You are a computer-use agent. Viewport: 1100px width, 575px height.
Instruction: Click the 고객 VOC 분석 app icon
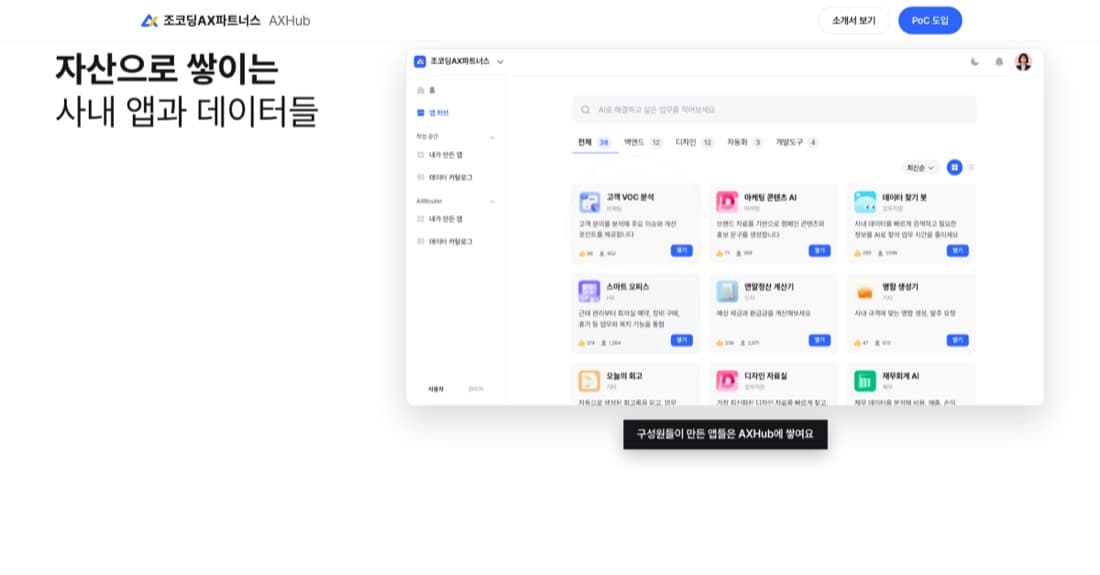pyautogui.click(x=589, y=202)
